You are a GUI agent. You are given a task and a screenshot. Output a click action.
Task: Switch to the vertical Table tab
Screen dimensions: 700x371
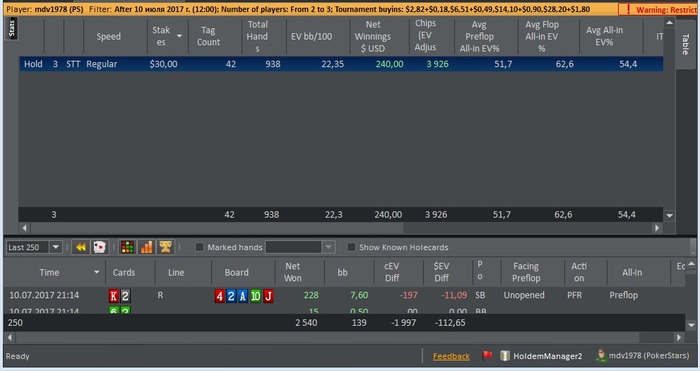[685, 44]
